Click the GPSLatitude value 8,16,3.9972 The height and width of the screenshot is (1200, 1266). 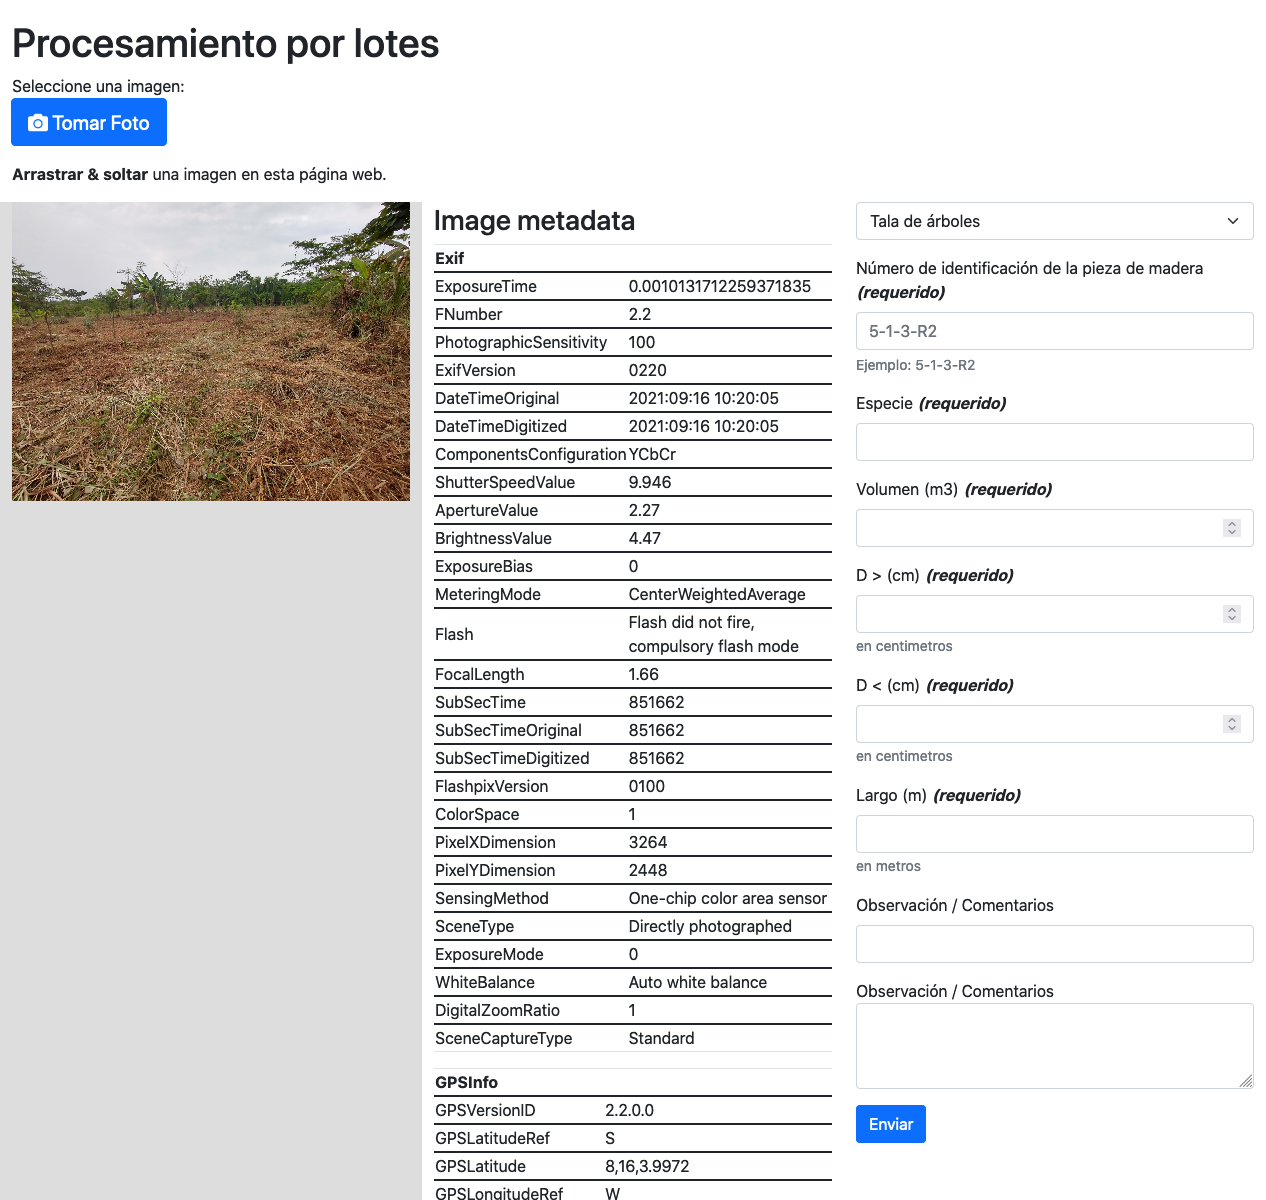point(647,1166)
